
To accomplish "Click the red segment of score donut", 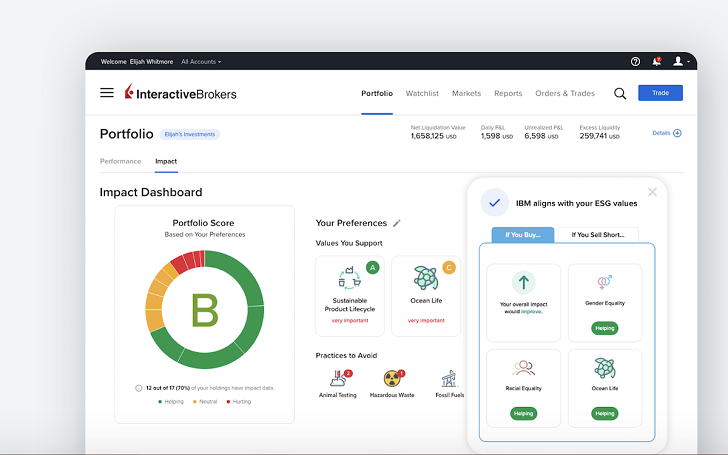I will point(185,261).
